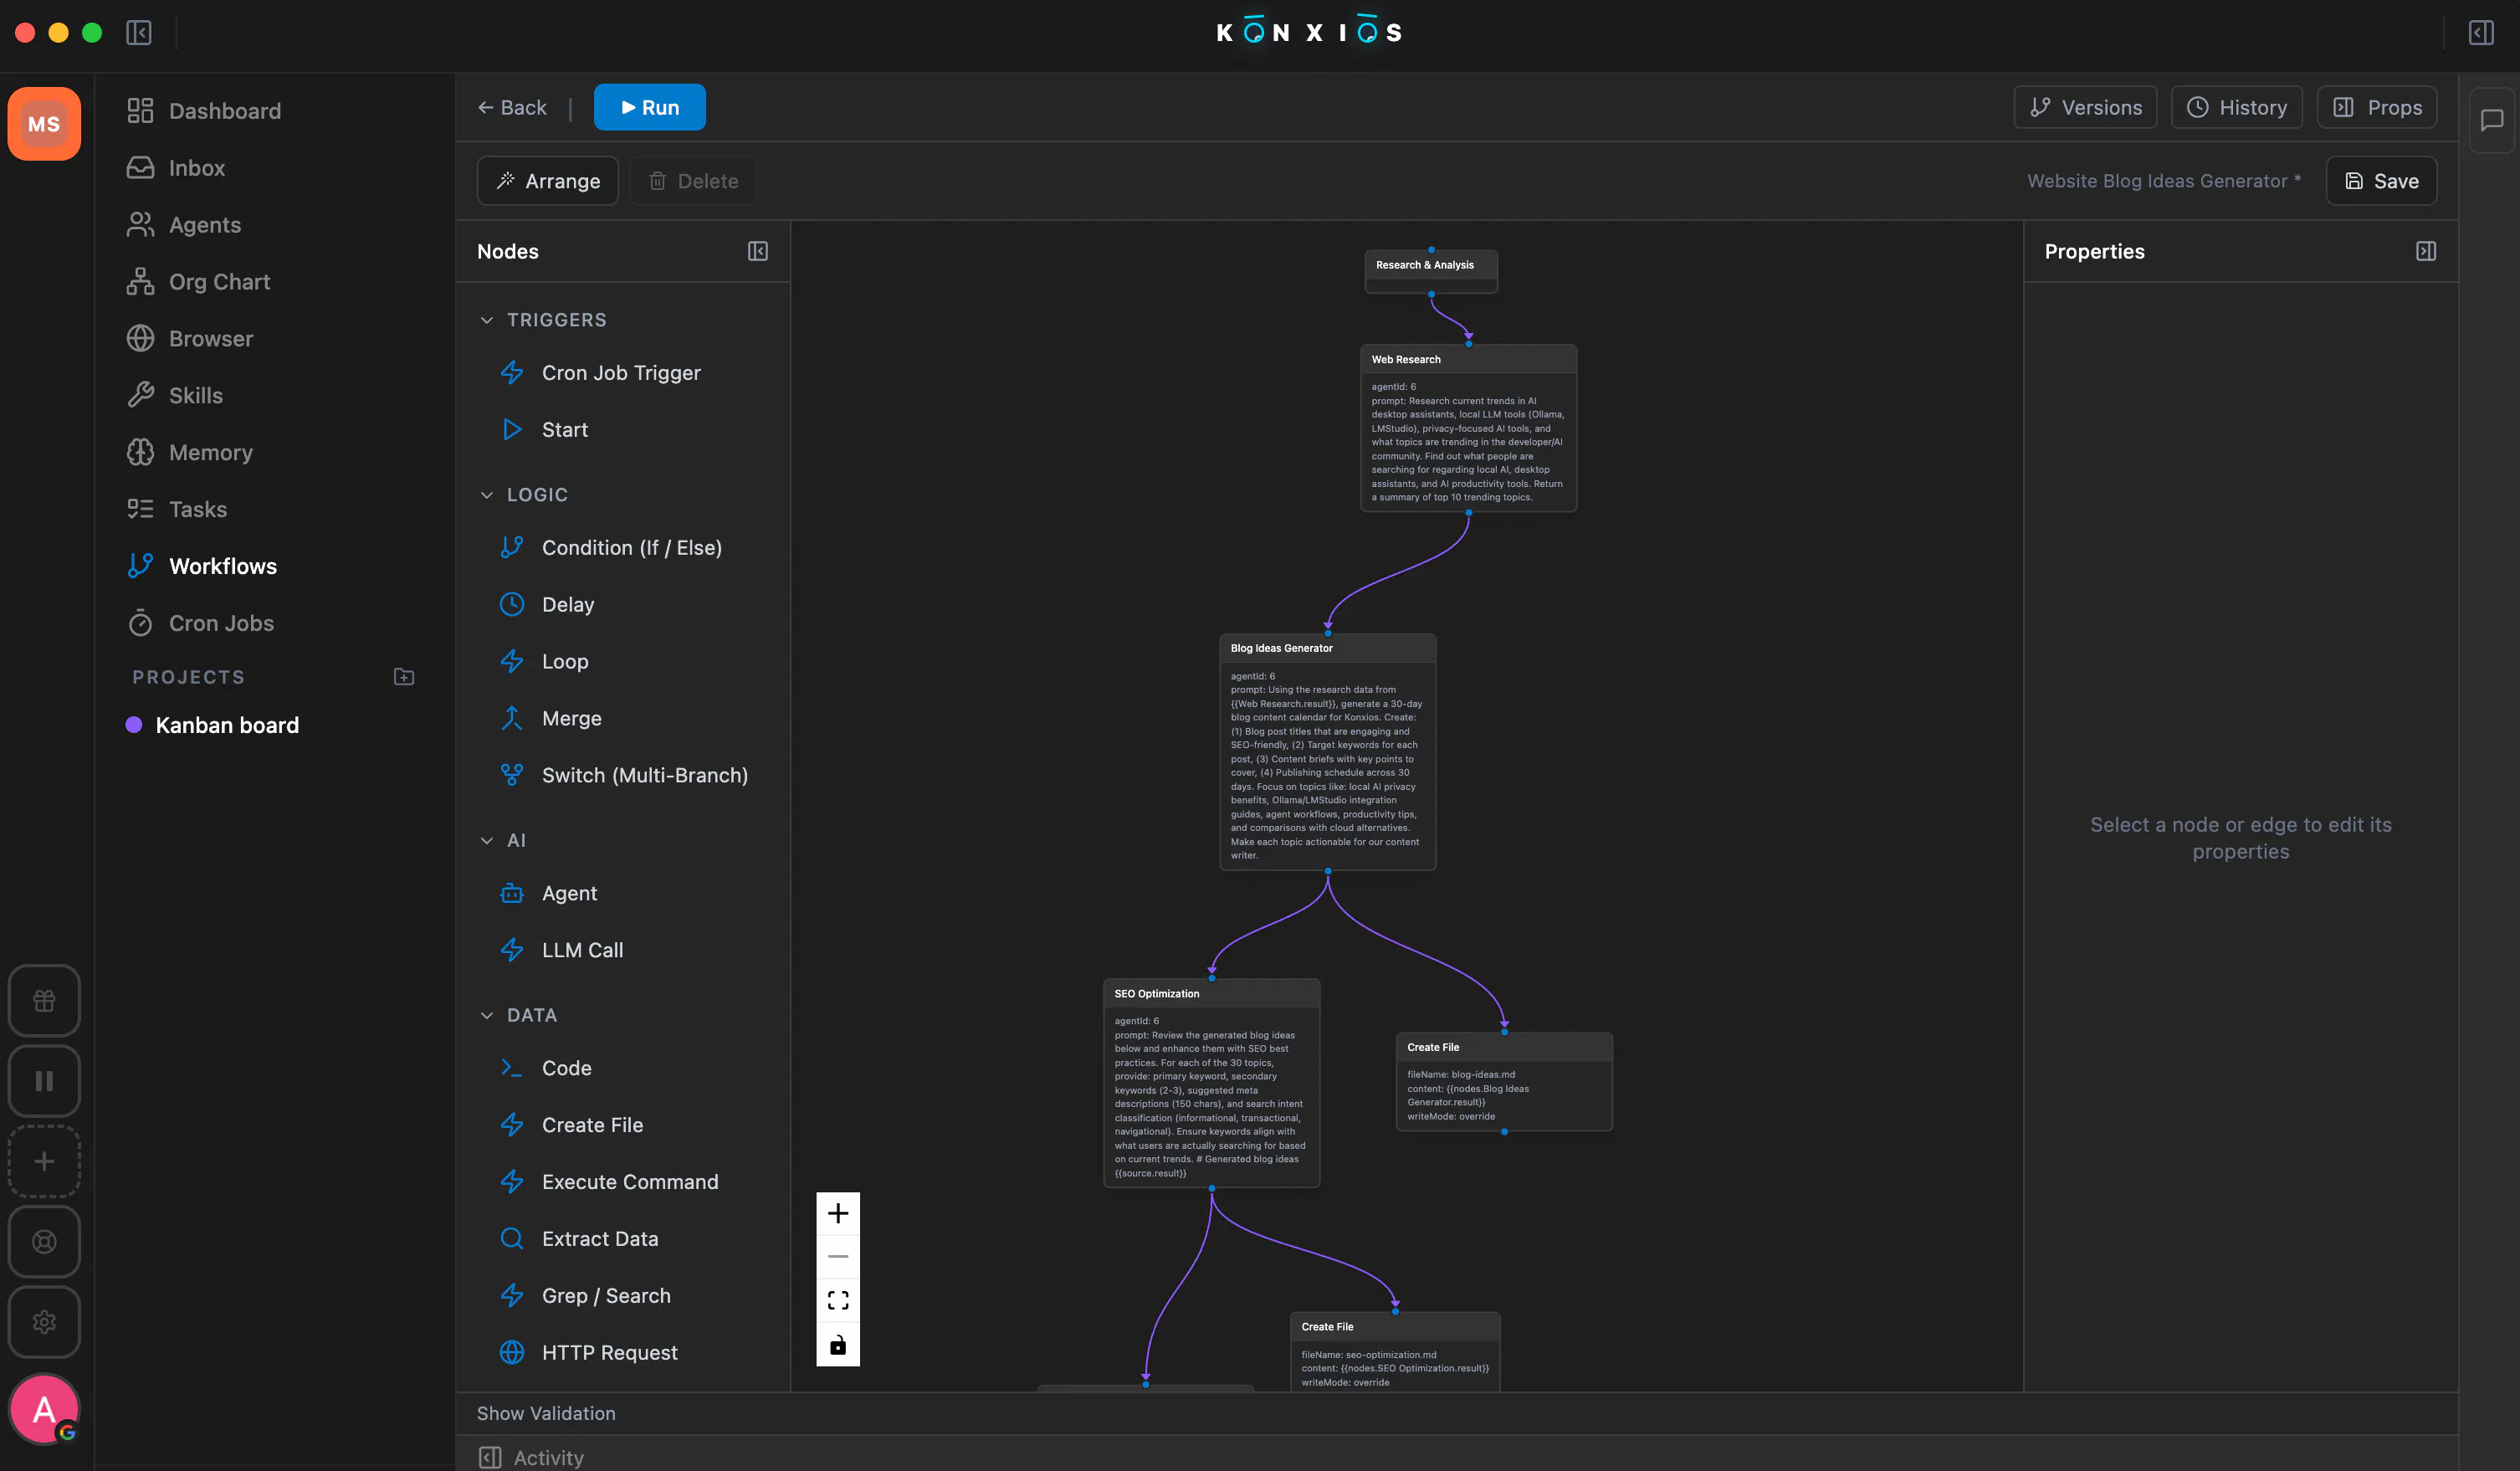Toggle canvas interactivity lock
2520x1471 pixels.
838,1344
